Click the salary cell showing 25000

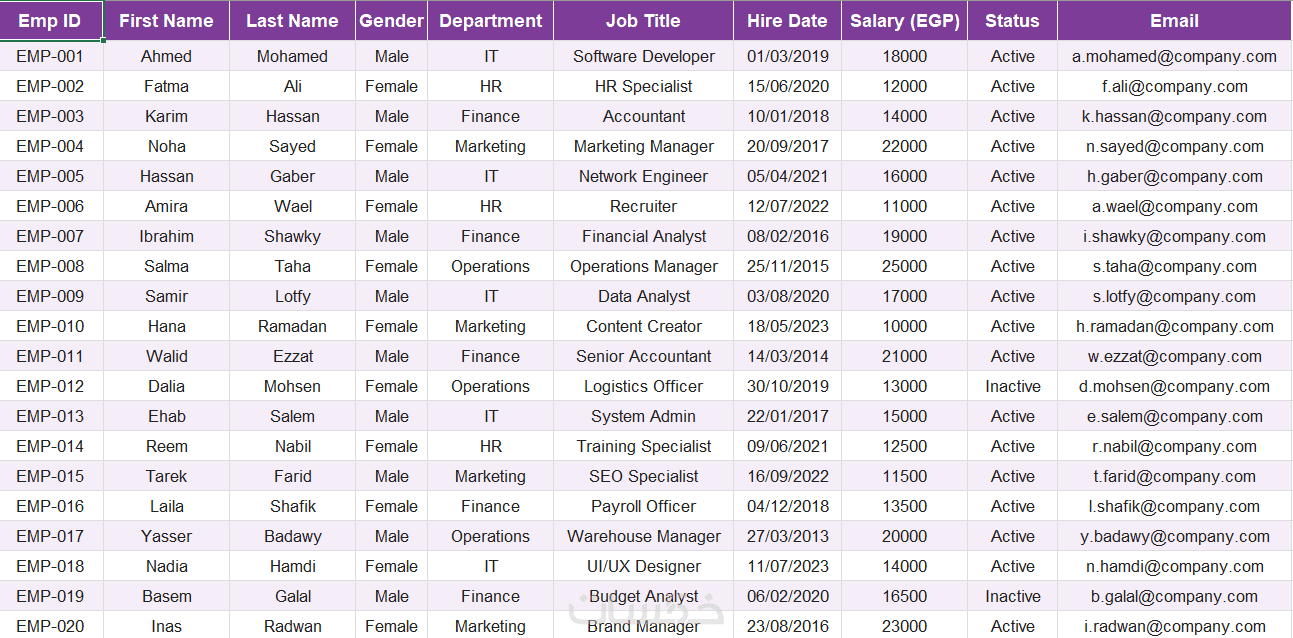tap(904, 266)
